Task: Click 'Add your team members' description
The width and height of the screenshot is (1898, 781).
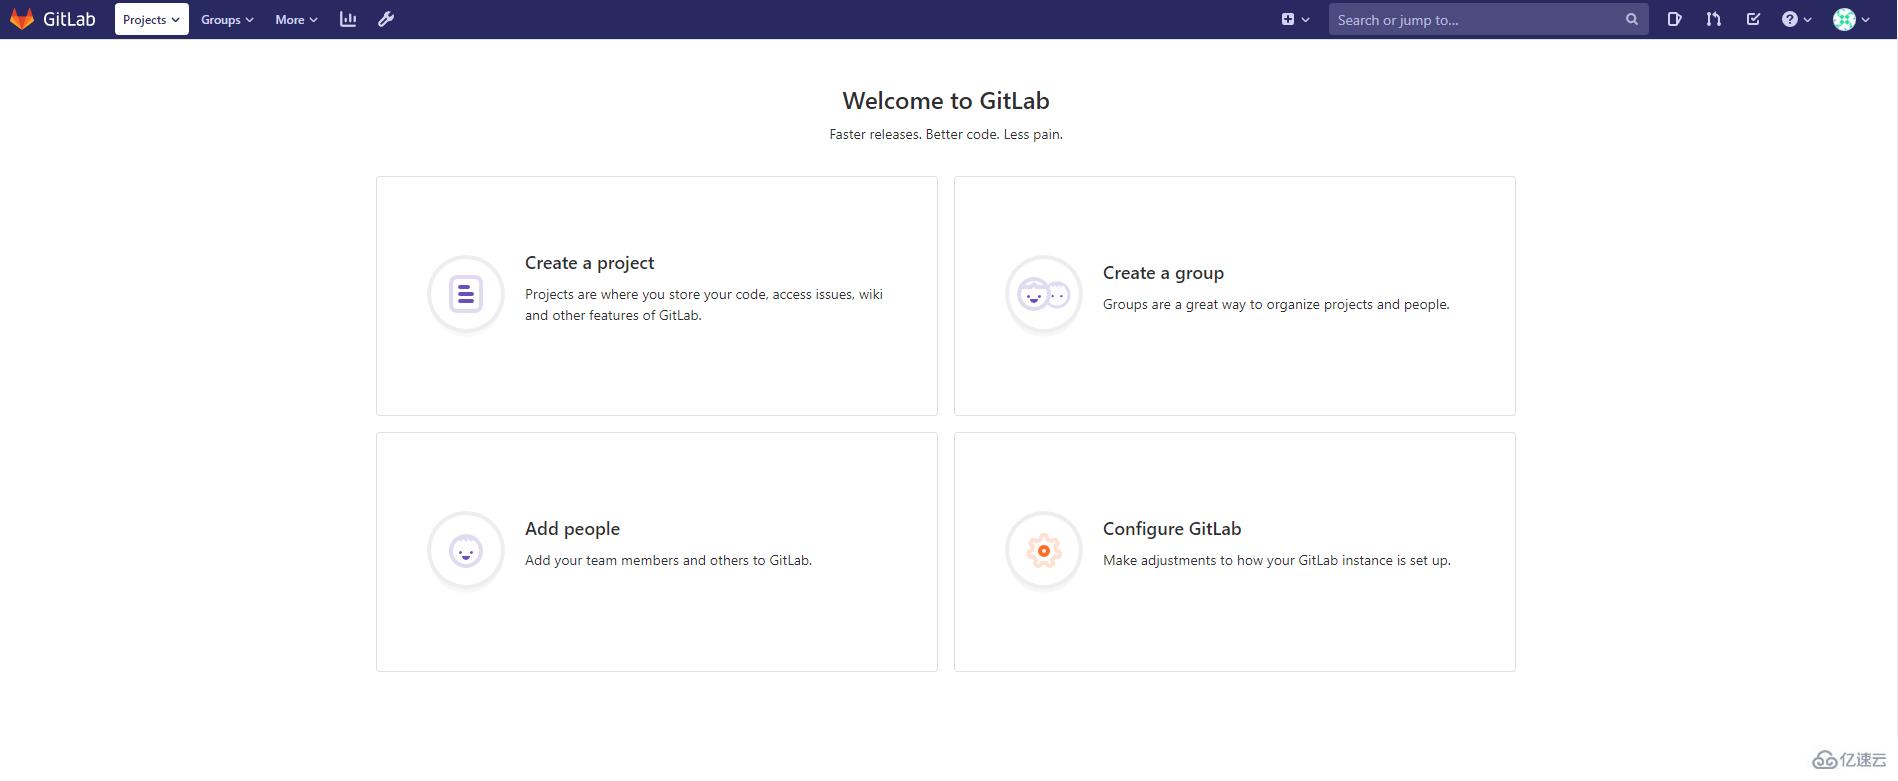Action: click(668, 560)
